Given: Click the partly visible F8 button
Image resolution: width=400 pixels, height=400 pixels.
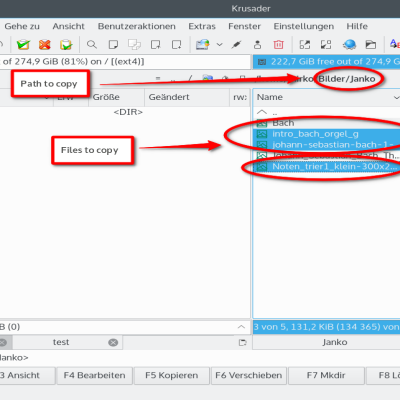Looking at the screenshot, I should (x=383, y=375).
